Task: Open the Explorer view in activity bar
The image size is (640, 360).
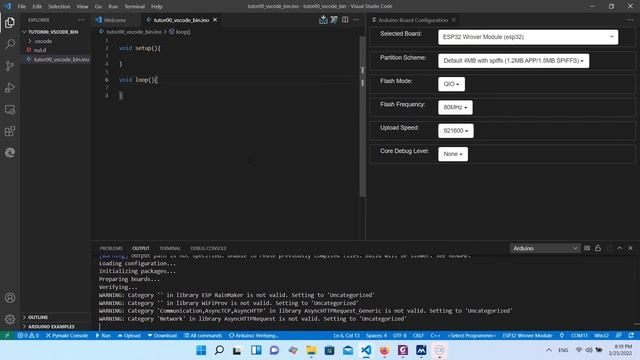Action: click(x=10, y=22)
